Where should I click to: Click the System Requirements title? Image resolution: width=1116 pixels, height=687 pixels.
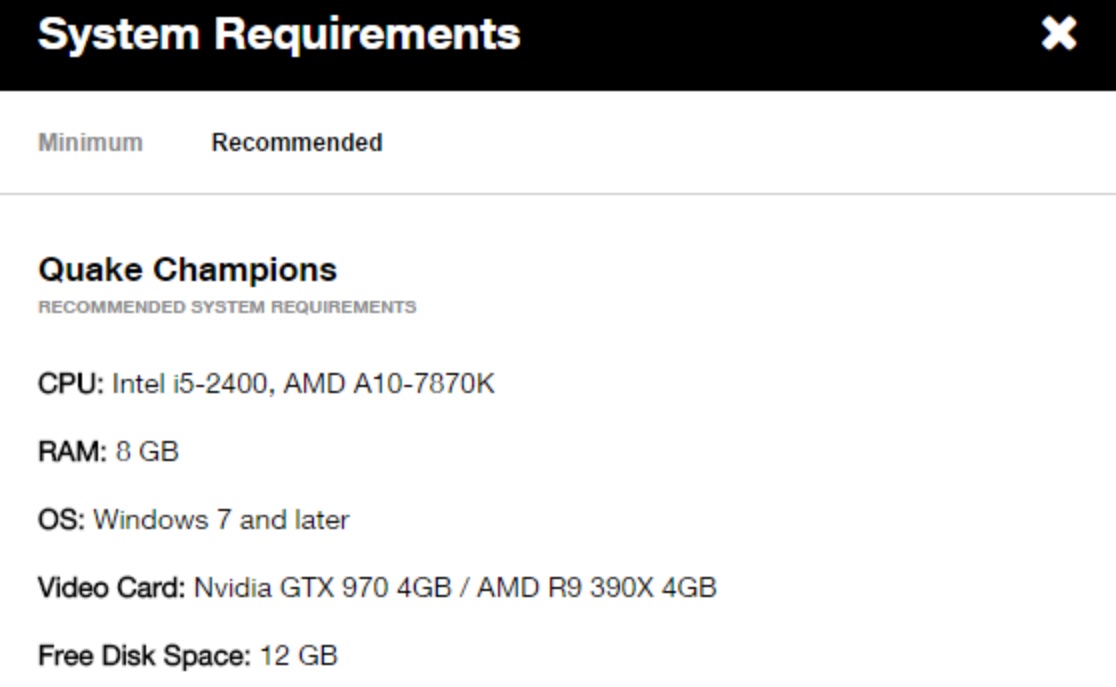pyautogui.click(x=279, y=34)
